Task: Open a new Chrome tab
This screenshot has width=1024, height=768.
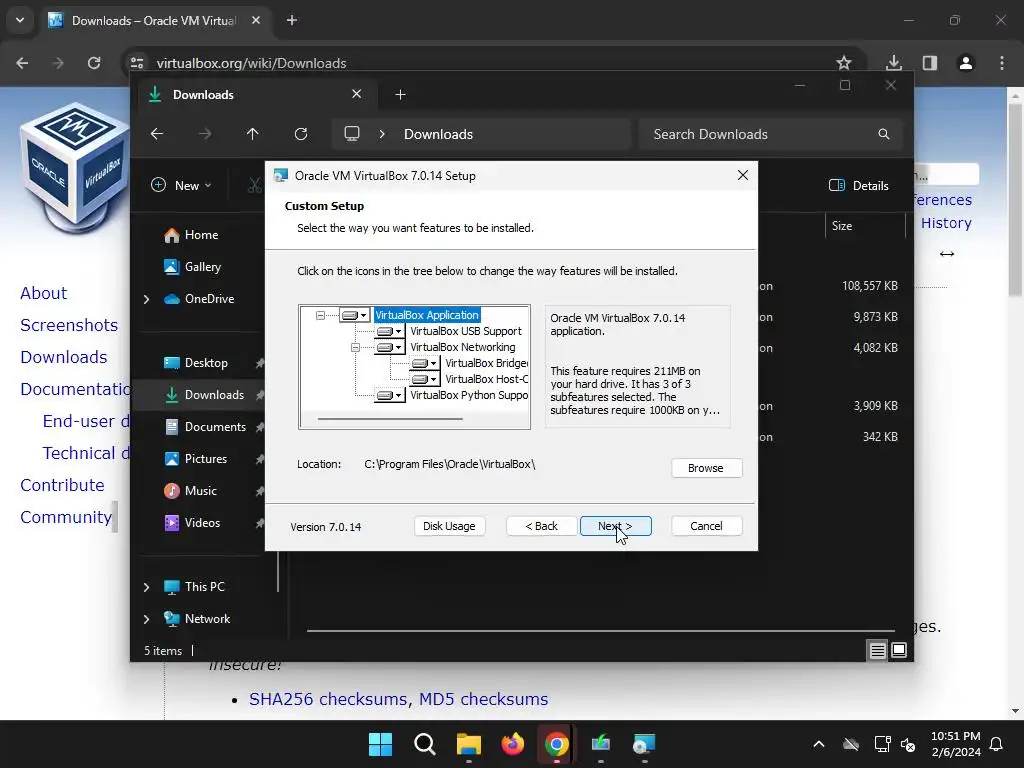Action: coord(292,20)
